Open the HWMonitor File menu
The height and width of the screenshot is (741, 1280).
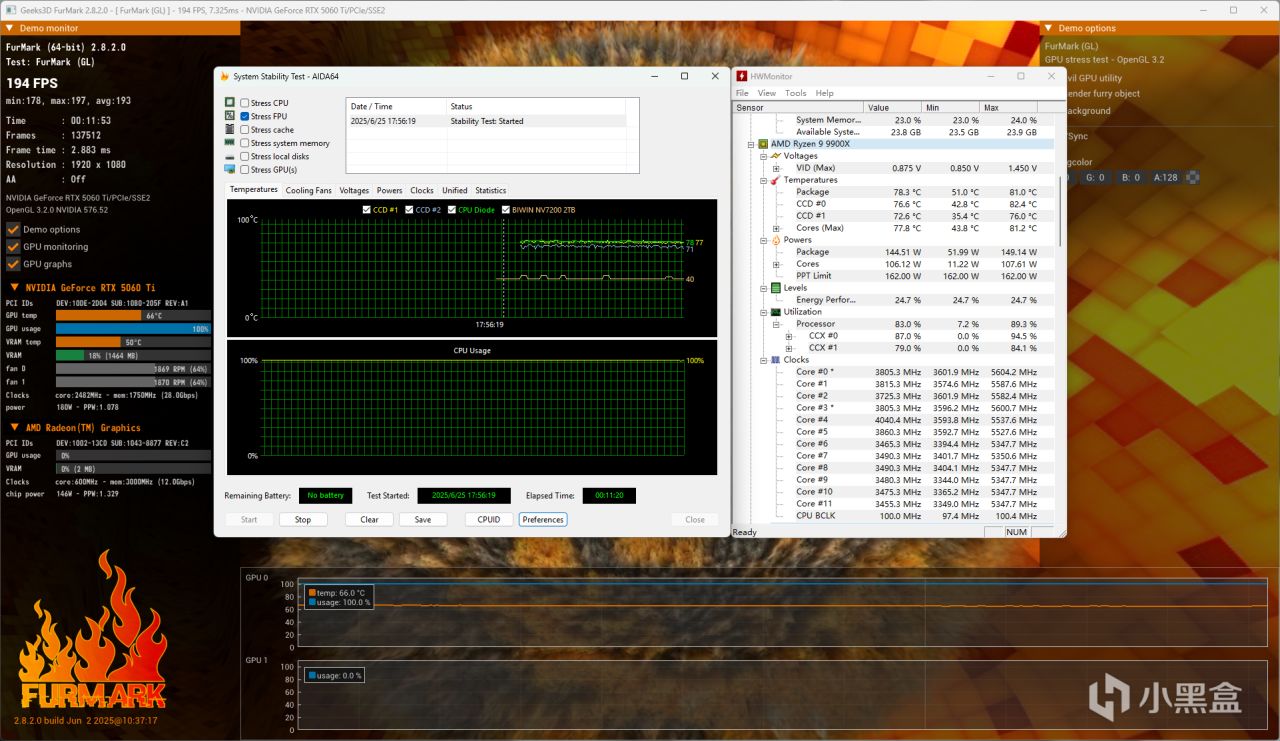(742, 93)
